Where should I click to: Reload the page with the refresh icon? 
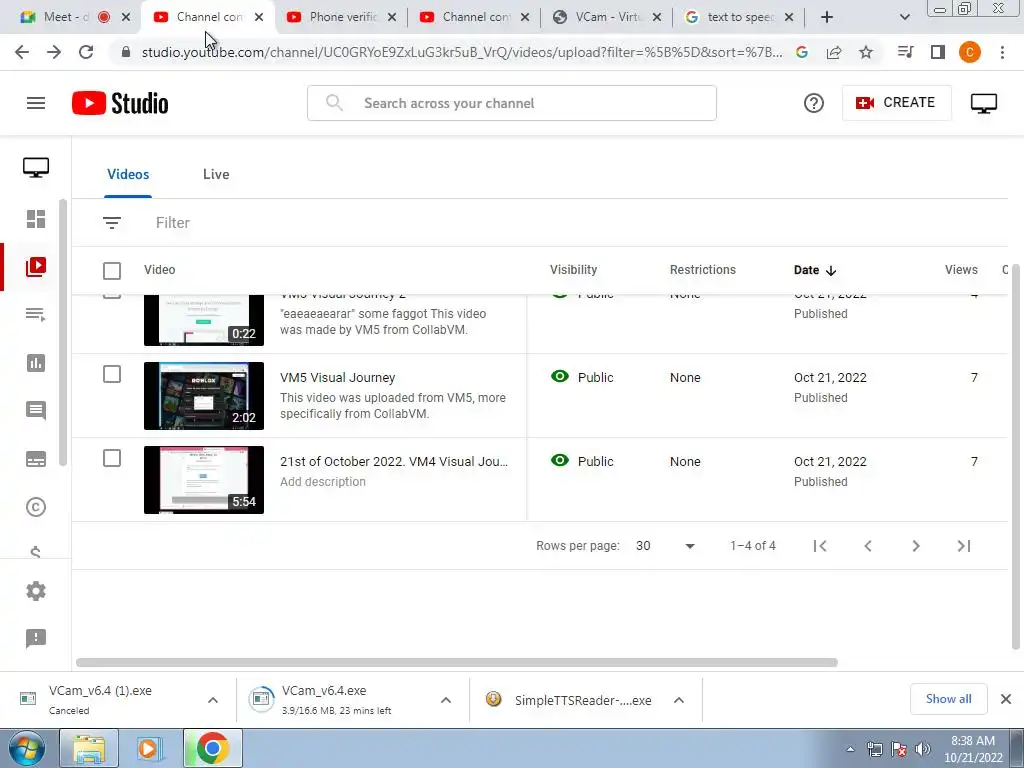tap(86, 52)
